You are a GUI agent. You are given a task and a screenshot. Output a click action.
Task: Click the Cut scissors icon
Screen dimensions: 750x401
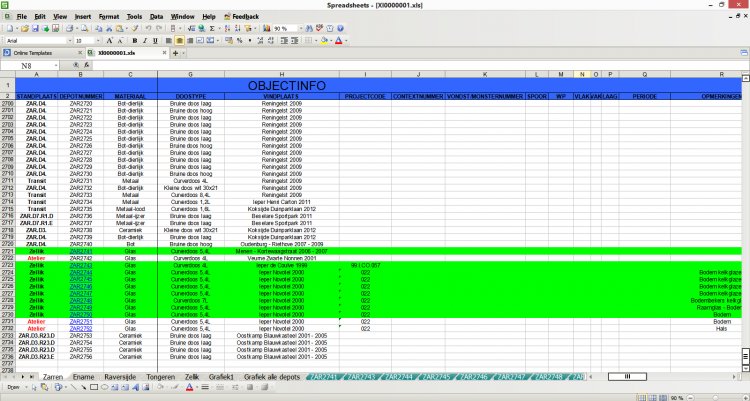point(109,28)
